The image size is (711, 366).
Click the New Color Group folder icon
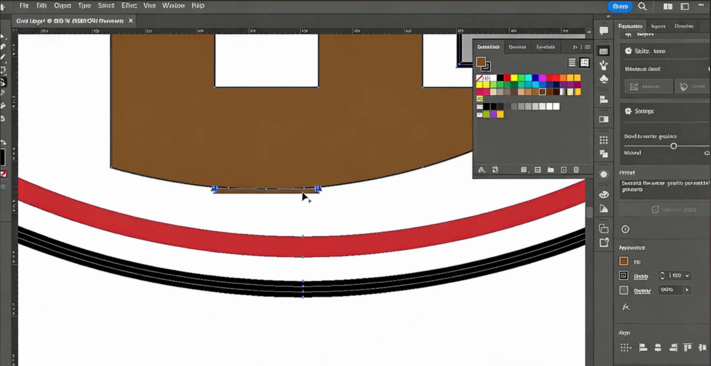point(550,170)
